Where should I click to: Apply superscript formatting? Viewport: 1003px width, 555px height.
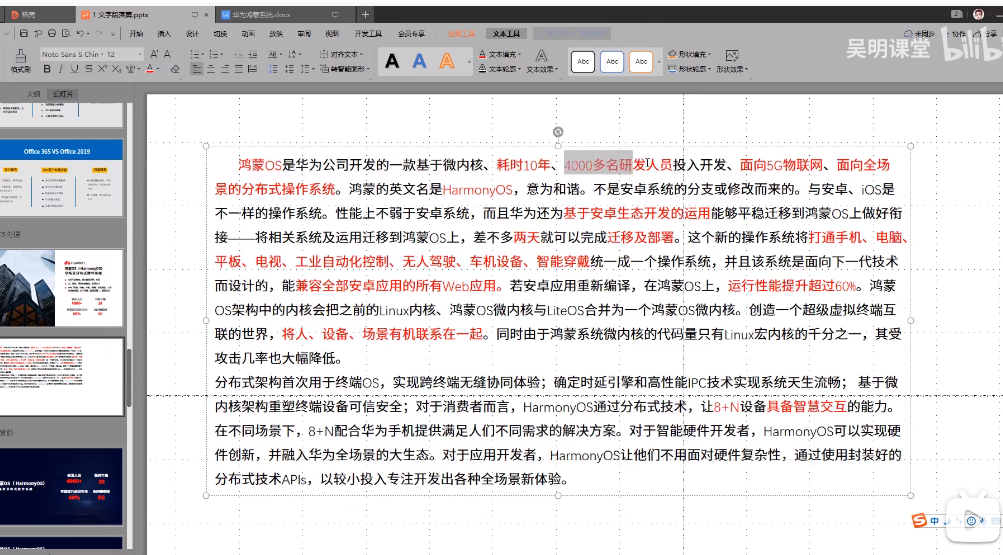(102, 69)
